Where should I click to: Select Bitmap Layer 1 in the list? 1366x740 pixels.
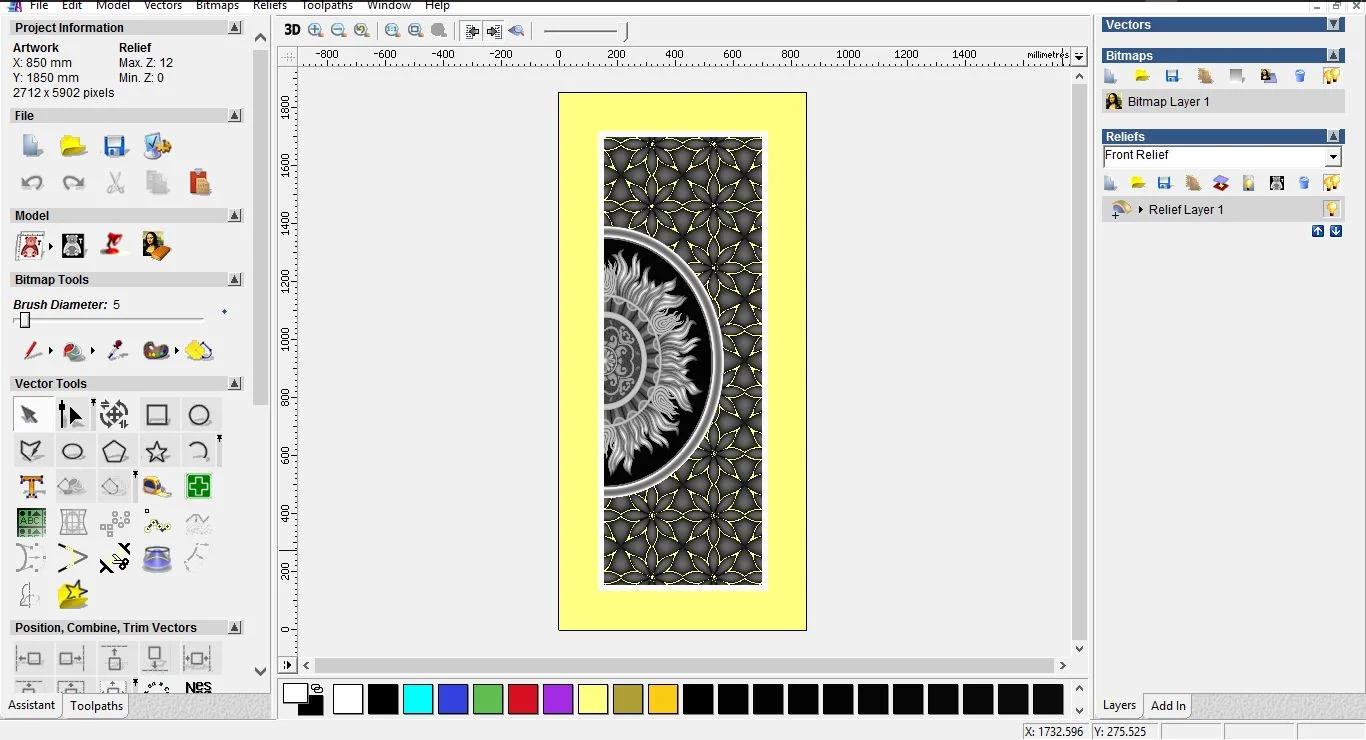pyautogui.click(x=1168, y=102)
